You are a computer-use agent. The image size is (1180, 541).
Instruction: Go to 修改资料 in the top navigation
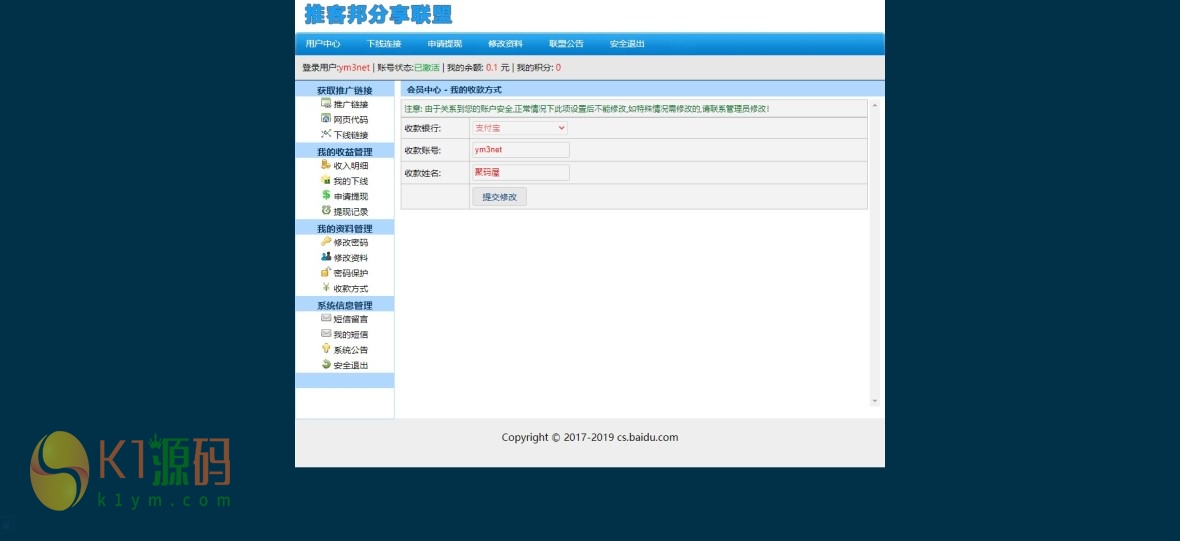(x=505, y=44)
